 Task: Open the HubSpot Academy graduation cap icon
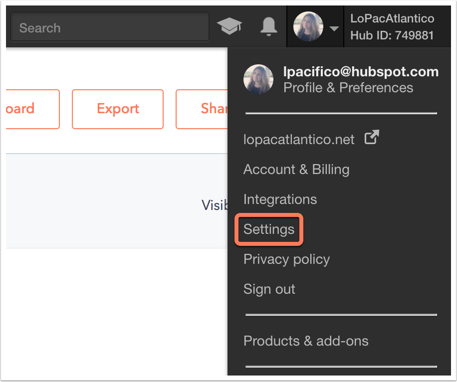pos(229,26)
